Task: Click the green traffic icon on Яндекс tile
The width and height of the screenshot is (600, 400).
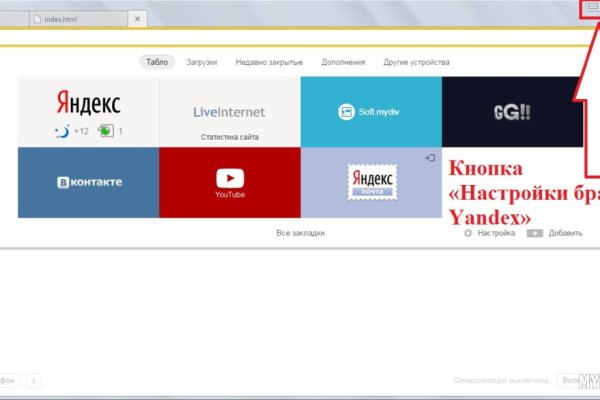Action: pyautogui.click(x=104, y=131)
